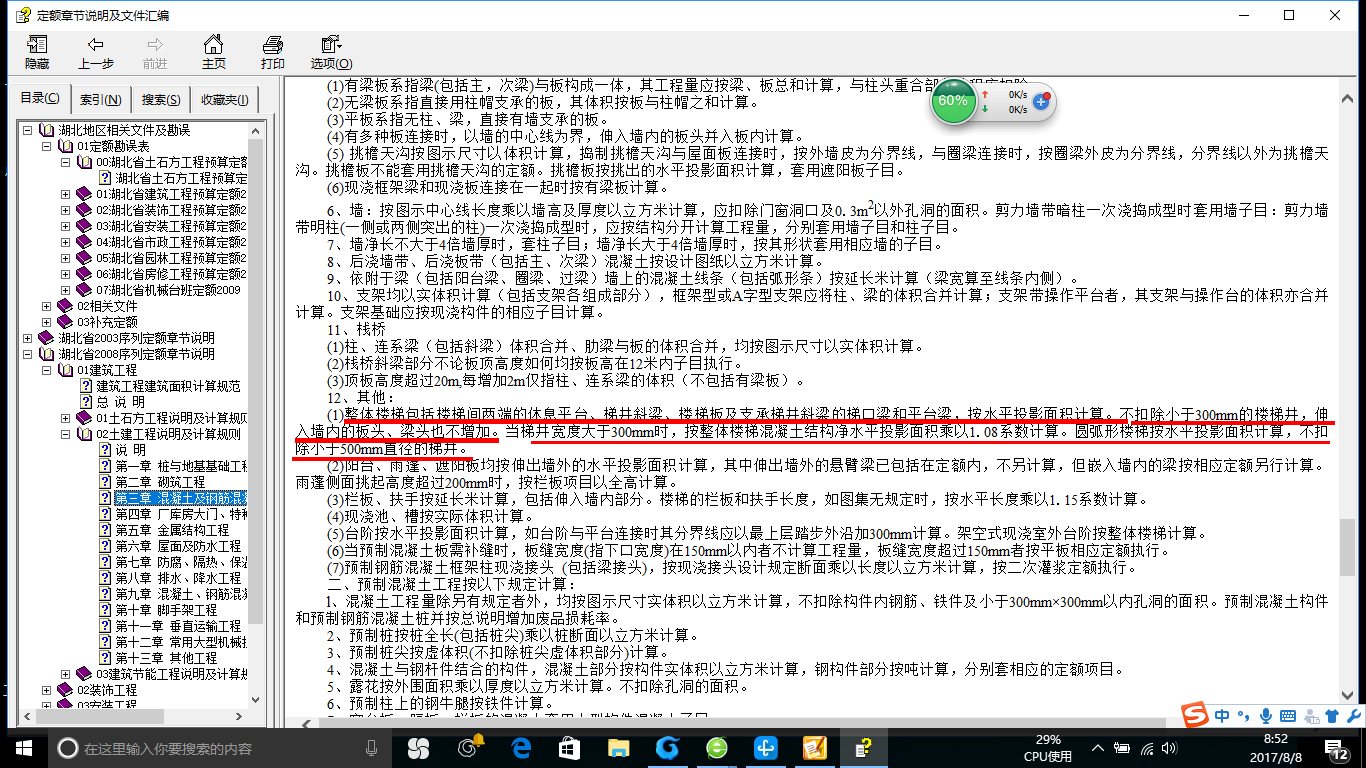Click the 前进 (Forward) toolbar icon
Image resolution: width=1366 pixels, height=768 pixels.
click(x=154, y=52)
